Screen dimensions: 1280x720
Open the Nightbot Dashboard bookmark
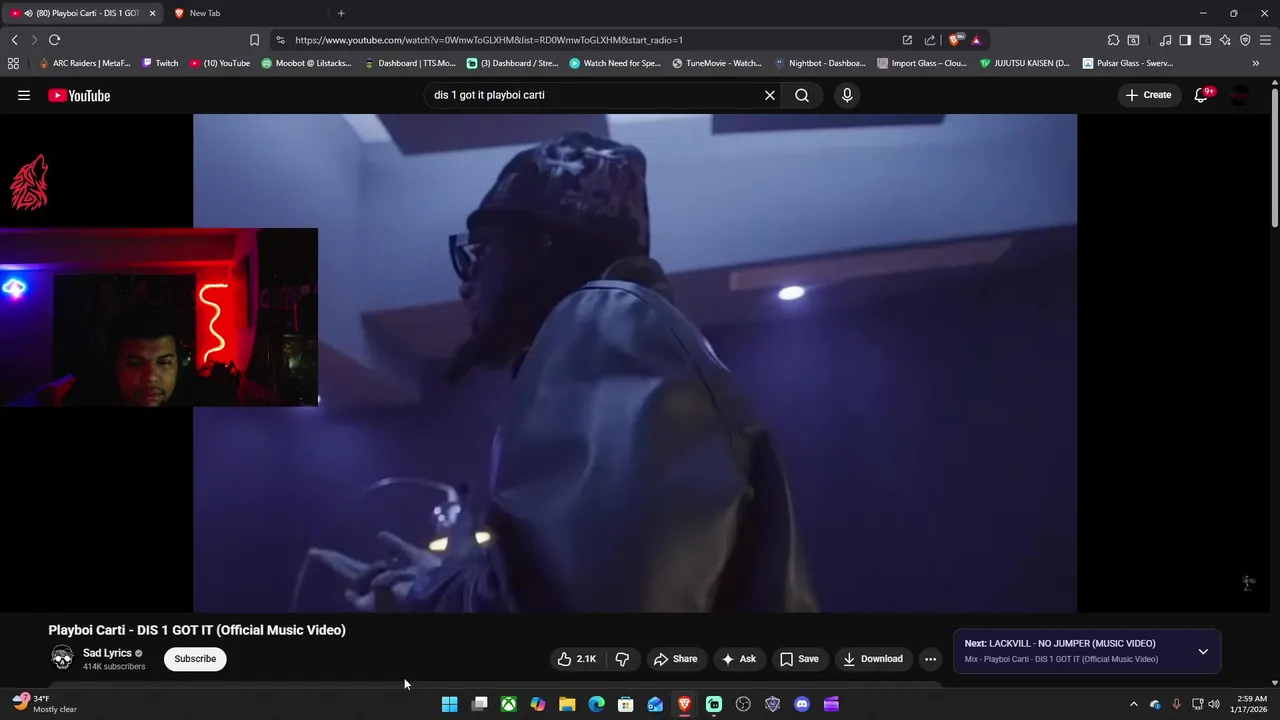[x=820, y=63]
